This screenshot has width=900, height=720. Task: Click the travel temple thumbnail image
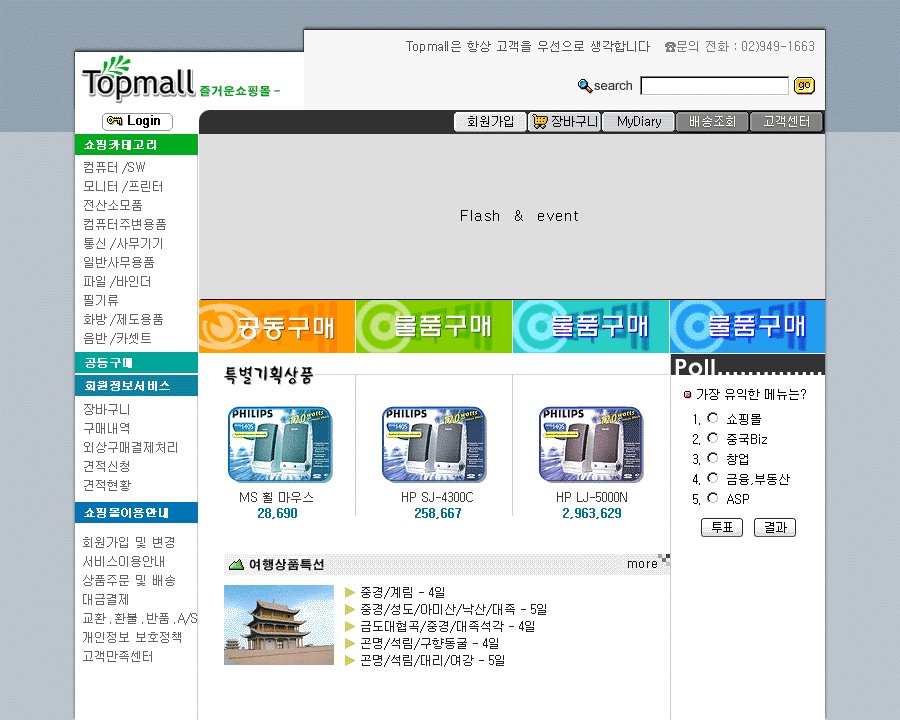(279, 625)
